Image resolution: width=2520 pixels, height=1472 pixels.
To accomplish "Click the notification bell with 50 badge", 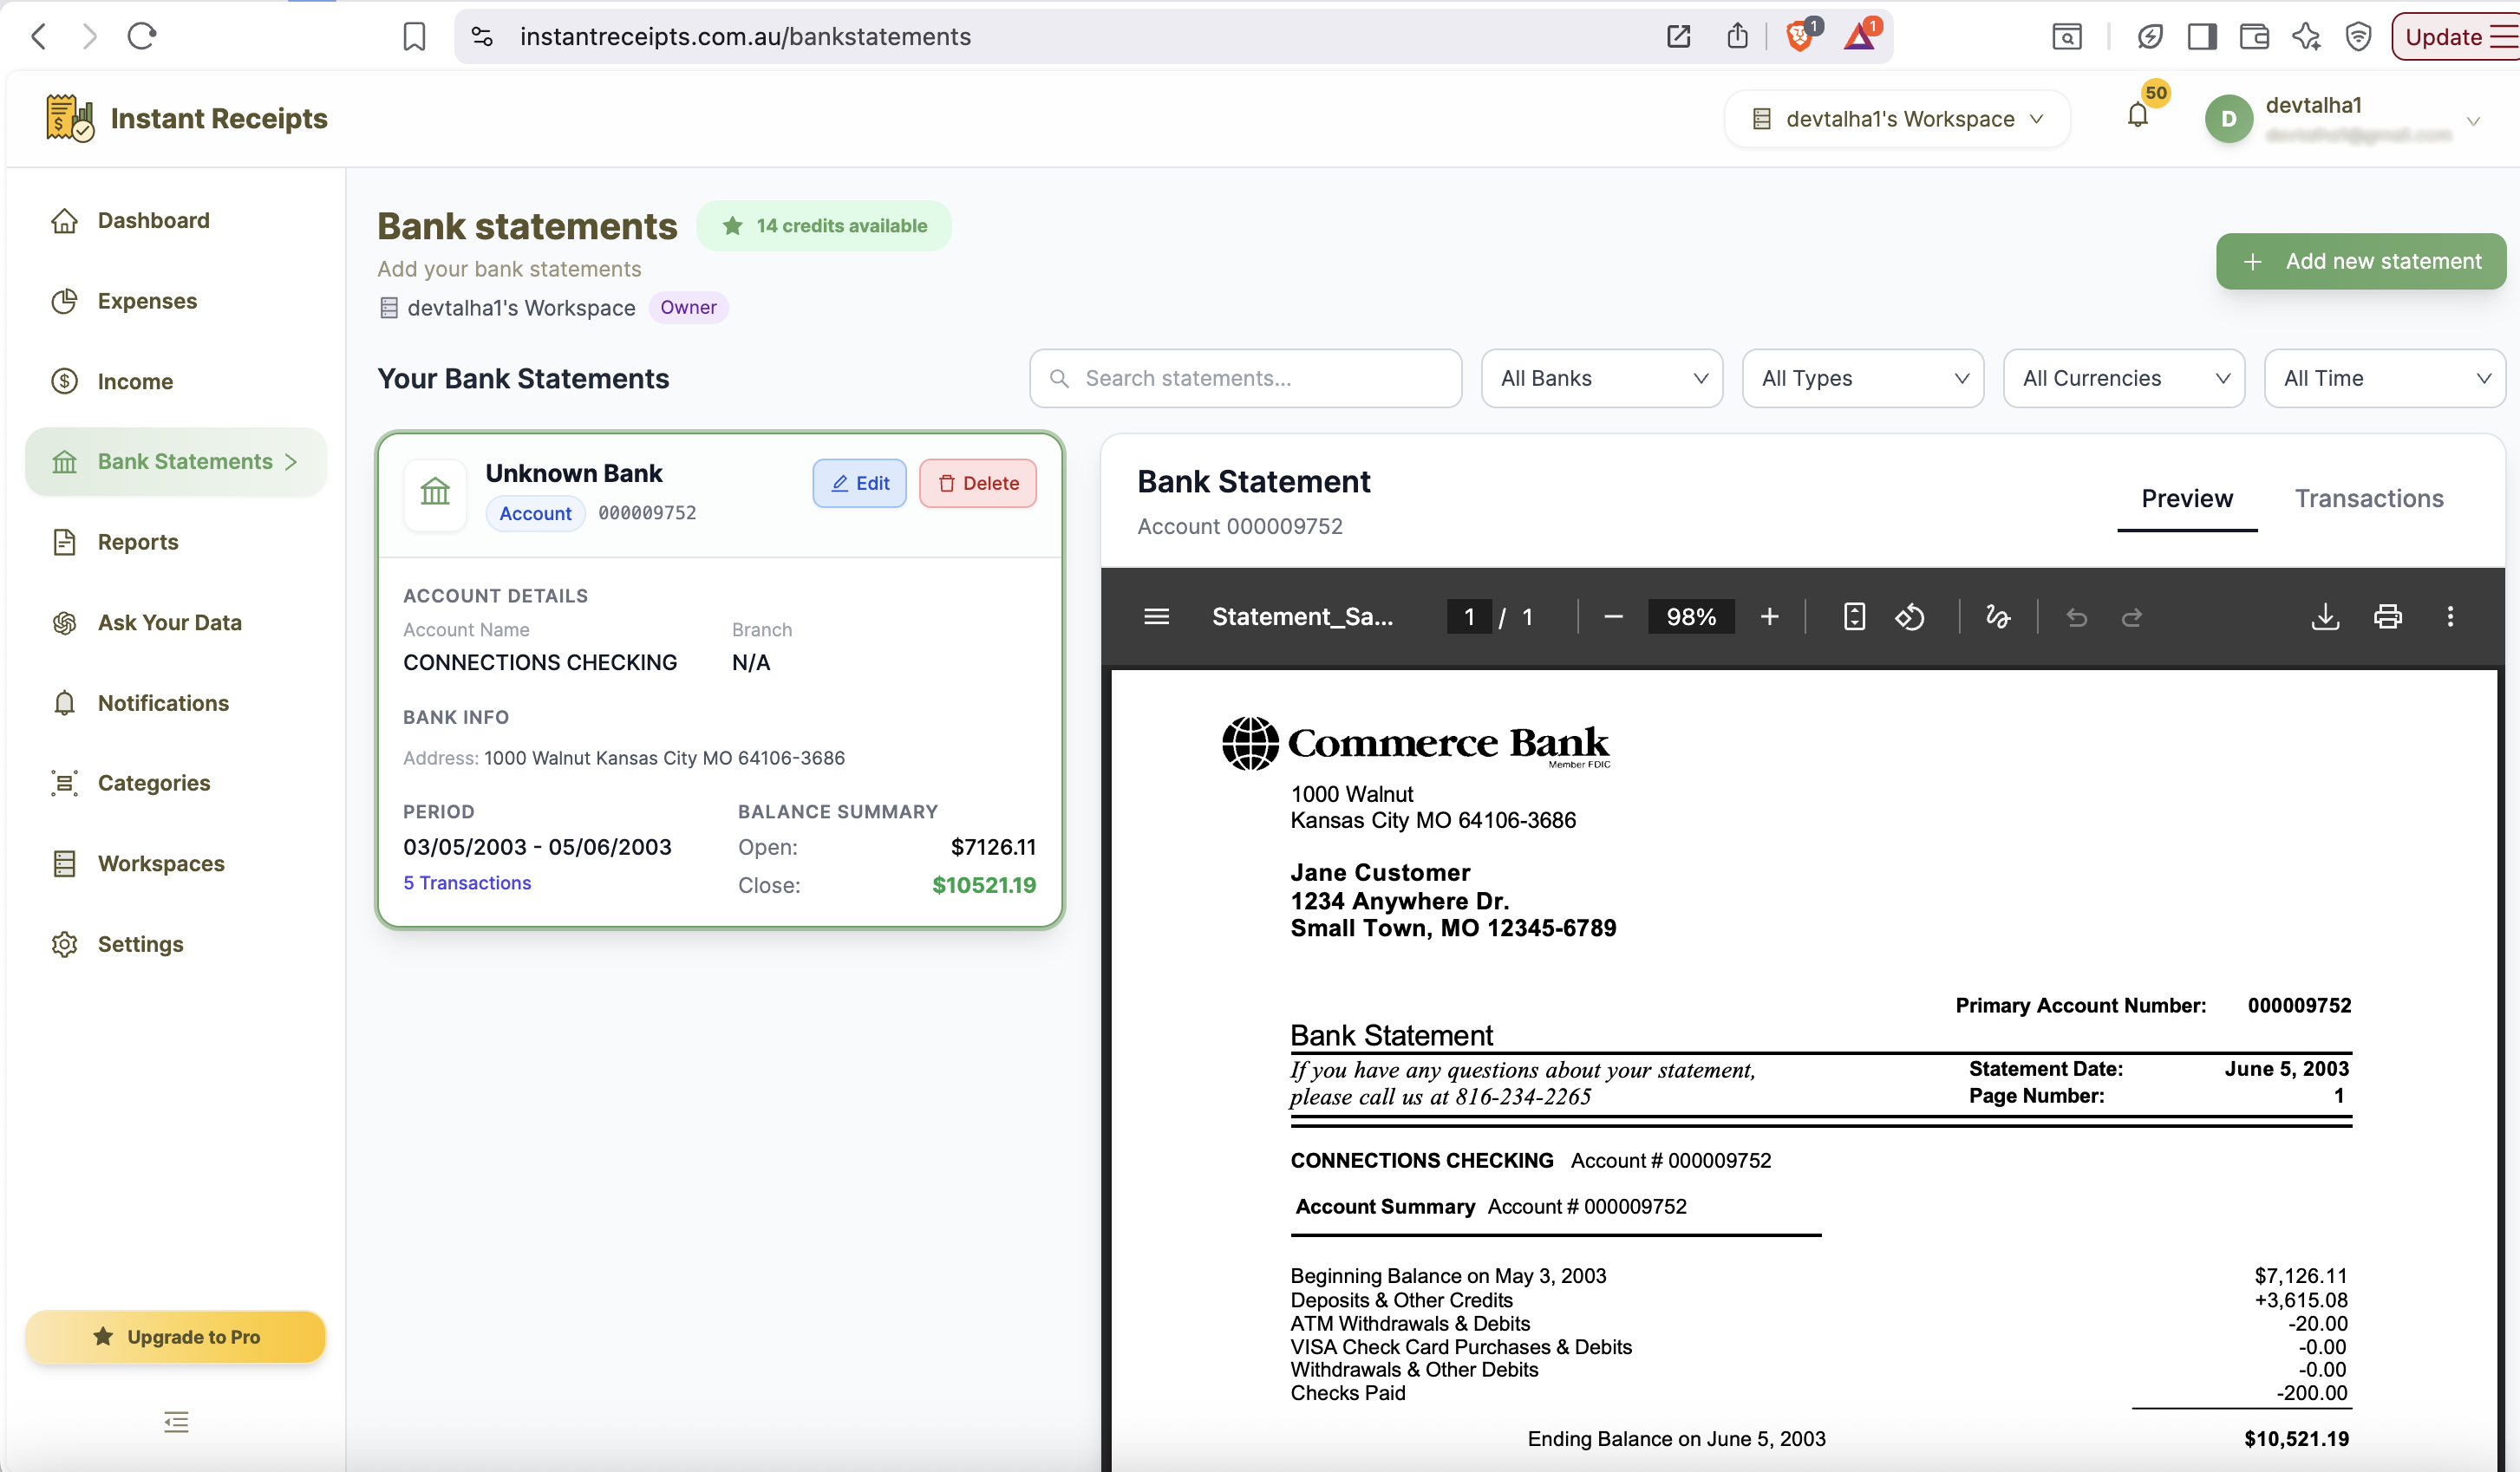I will pos(2138,116).
